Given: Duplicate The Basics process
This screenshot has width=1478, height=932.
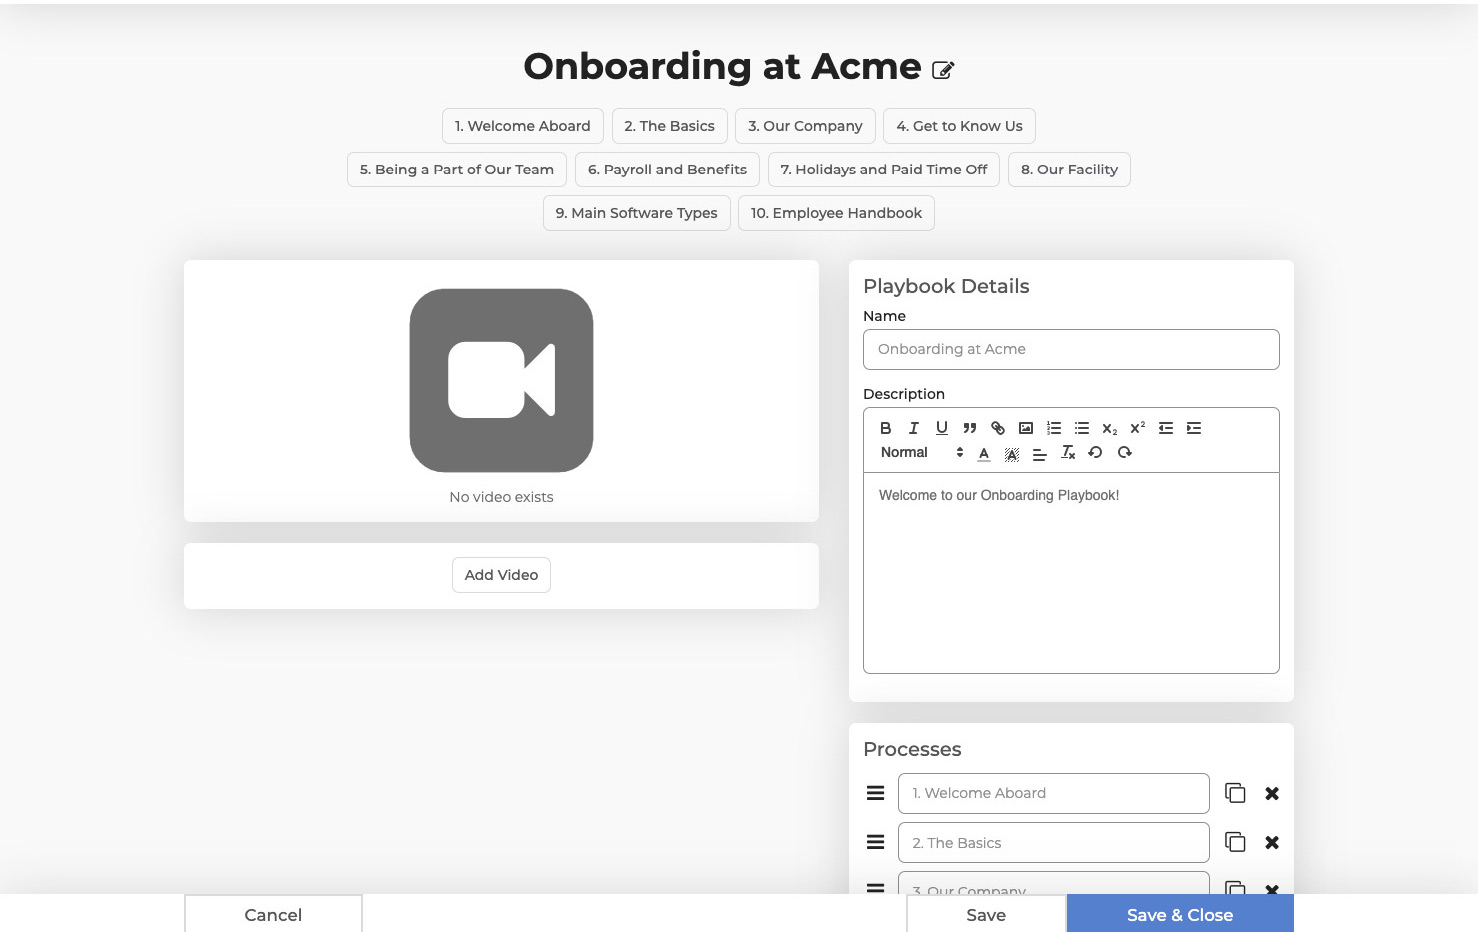Looking at the screenshot, I should coord(1235,842).
